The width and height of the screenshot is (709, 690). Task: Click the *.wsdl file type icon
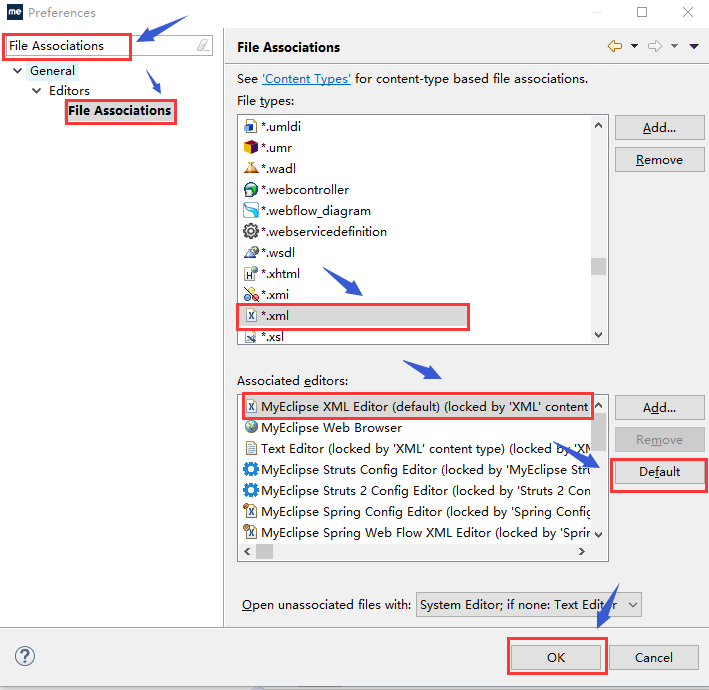[x=251, y=252]
